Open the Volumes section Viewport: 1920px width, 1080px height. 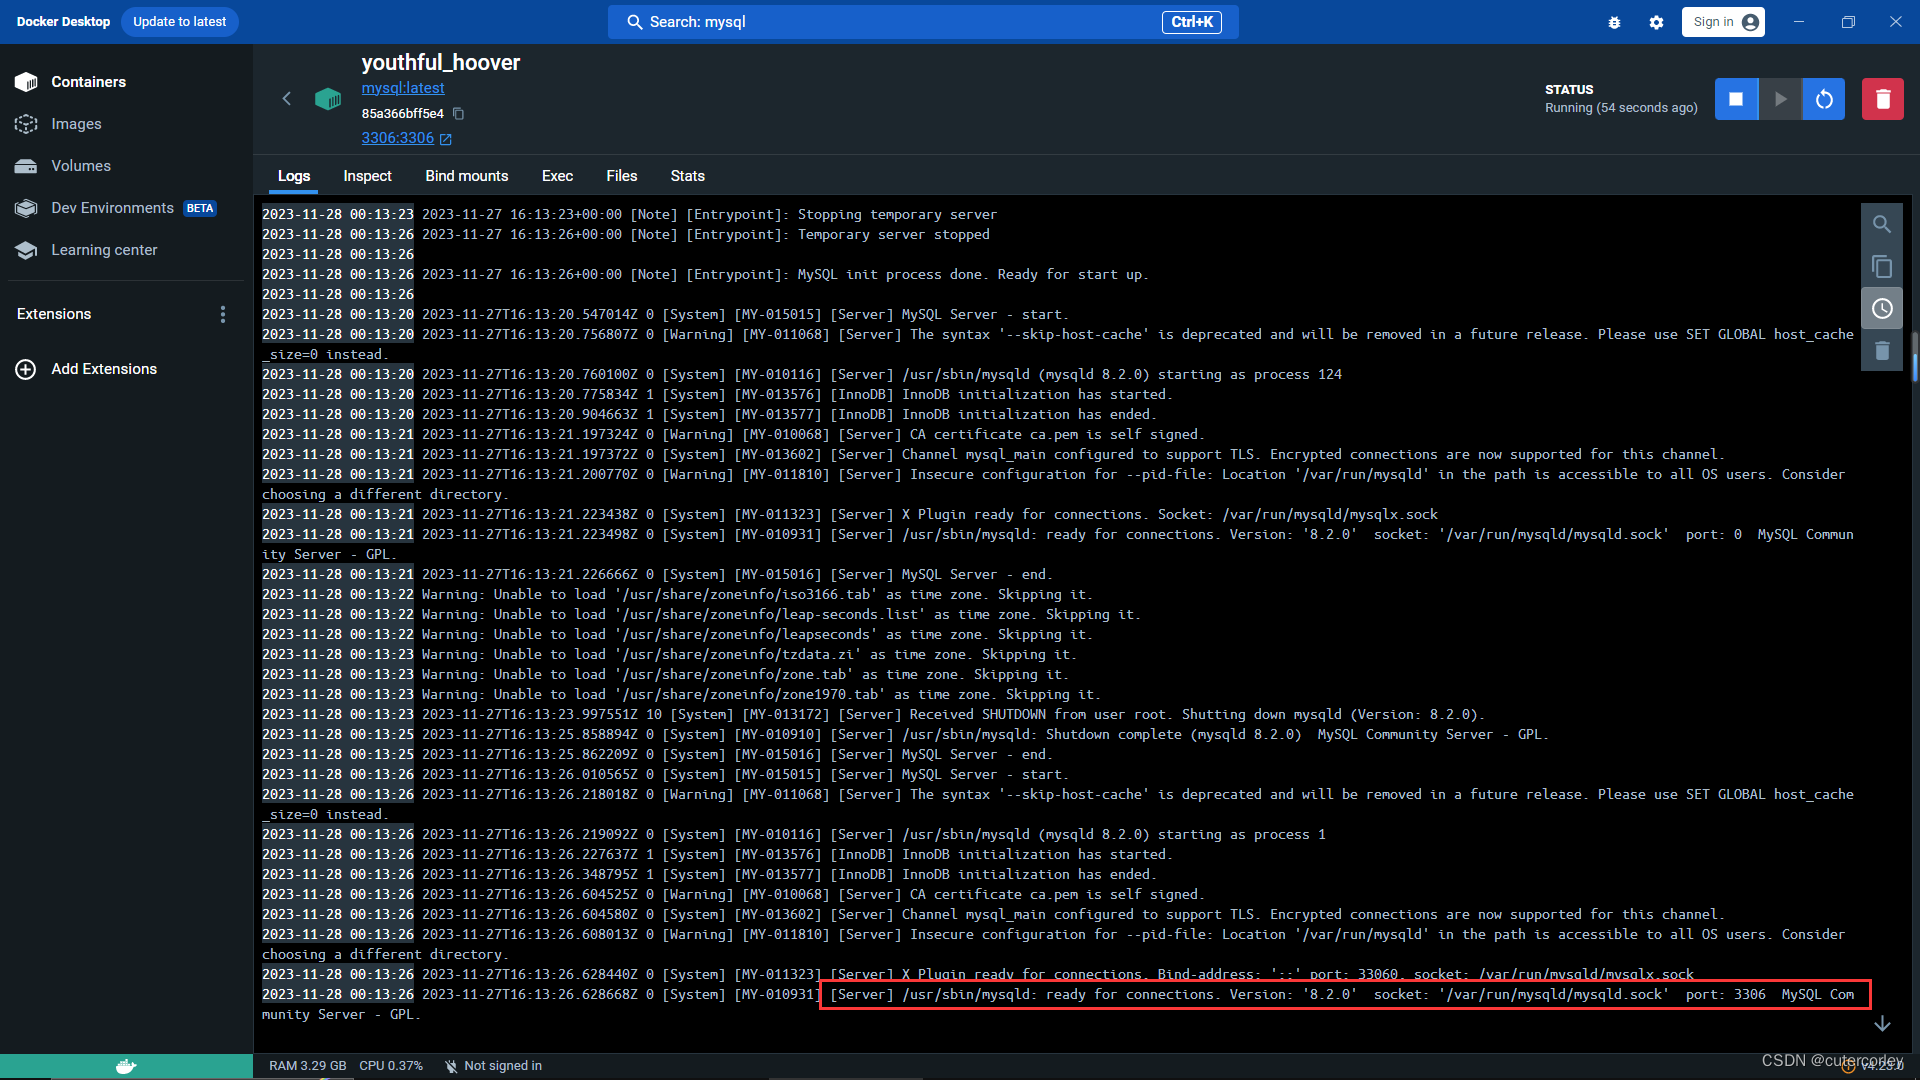tap(80, 166)
